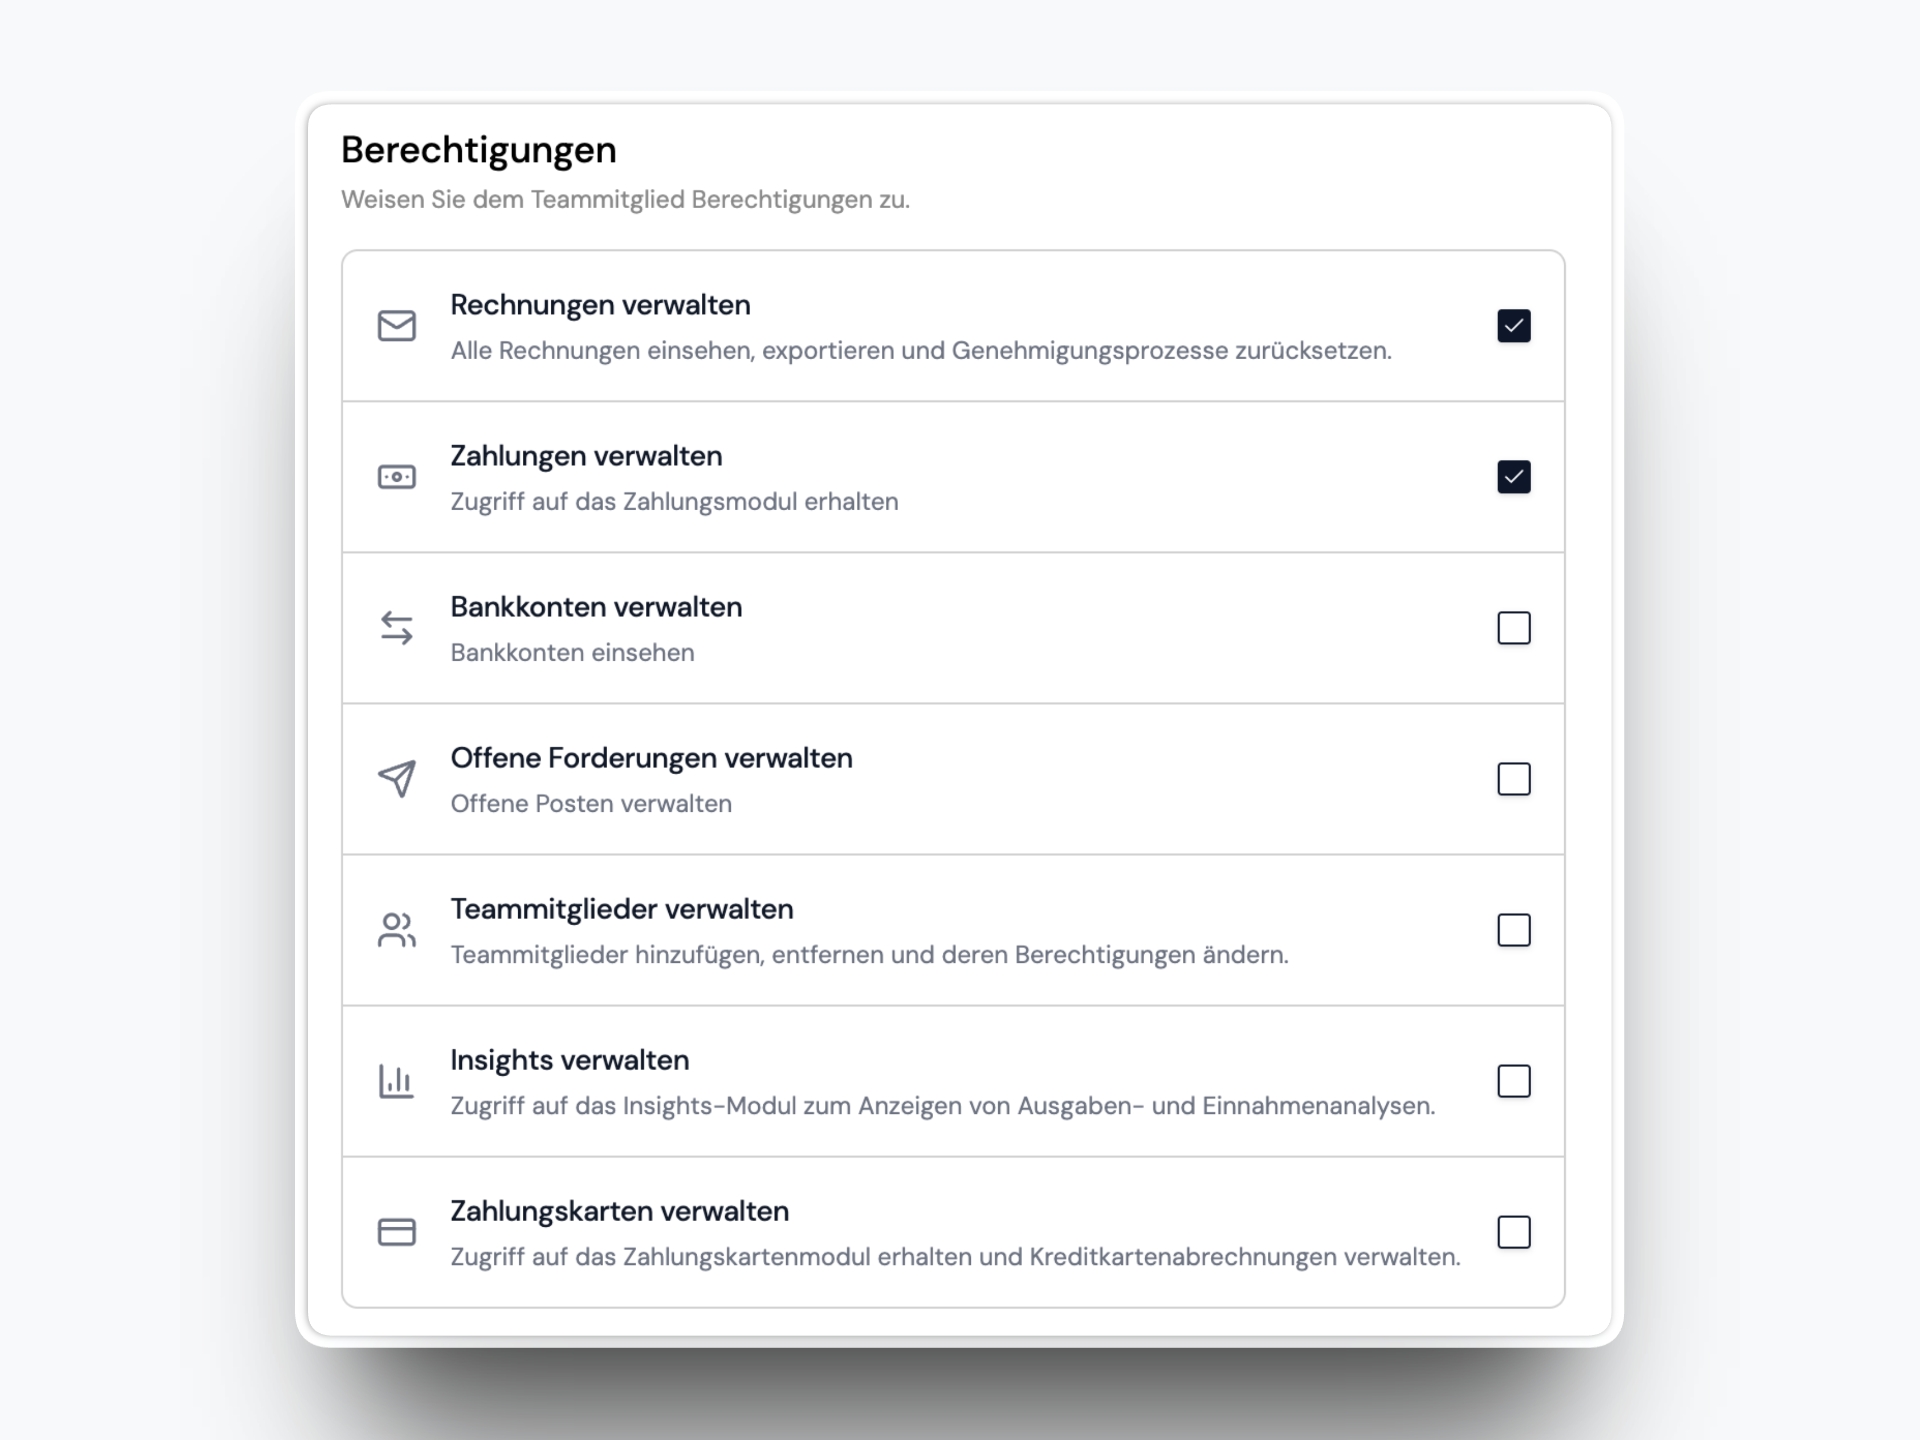Screen dimensions: 1920x1440
Task: Click the Berechtigungen heading
Action: [478, 149]
